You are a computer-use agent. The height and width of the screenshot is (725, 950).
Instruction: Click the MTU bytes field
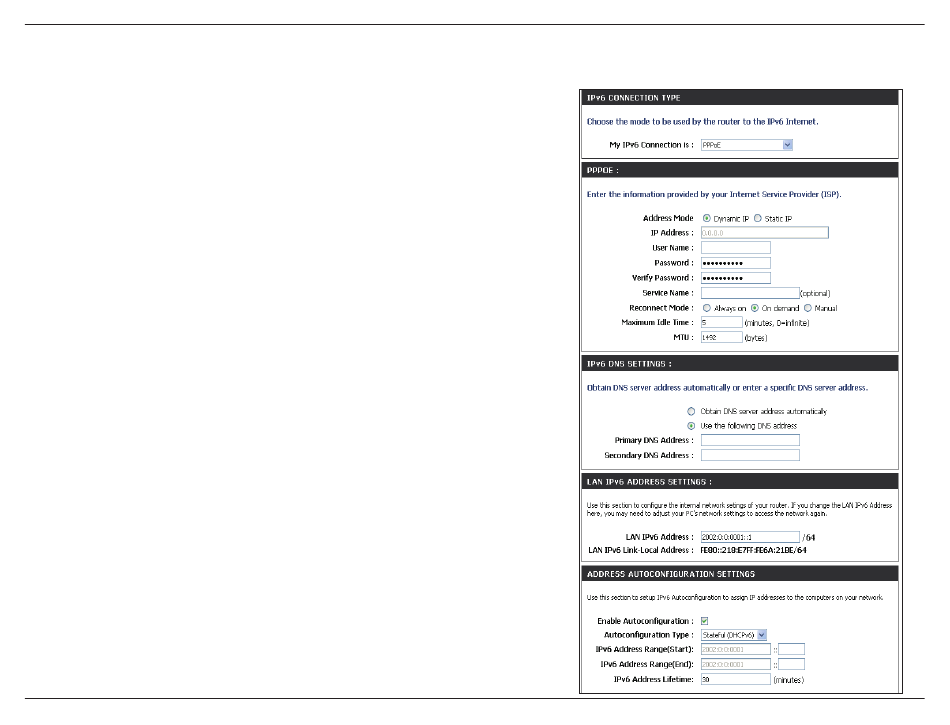tap(722, 337)
